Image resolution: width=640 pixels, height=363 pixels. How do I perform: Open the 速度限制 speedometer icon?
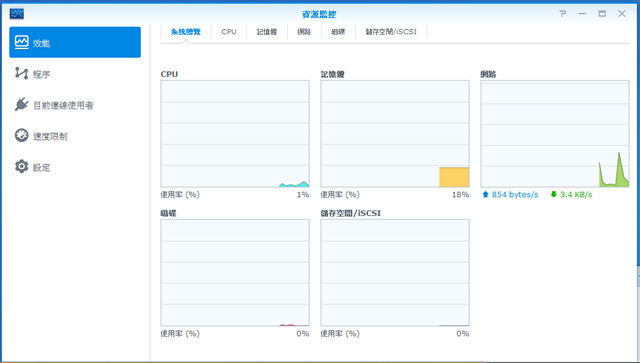pyautogui.click(x=22, y=136)
